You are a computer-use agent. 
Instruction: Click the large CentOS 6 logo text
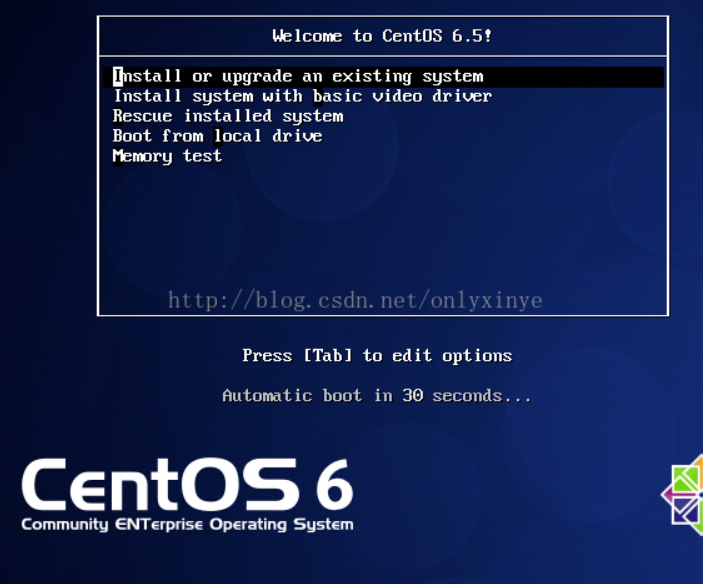pyautogui.click(x=187, y=485)
